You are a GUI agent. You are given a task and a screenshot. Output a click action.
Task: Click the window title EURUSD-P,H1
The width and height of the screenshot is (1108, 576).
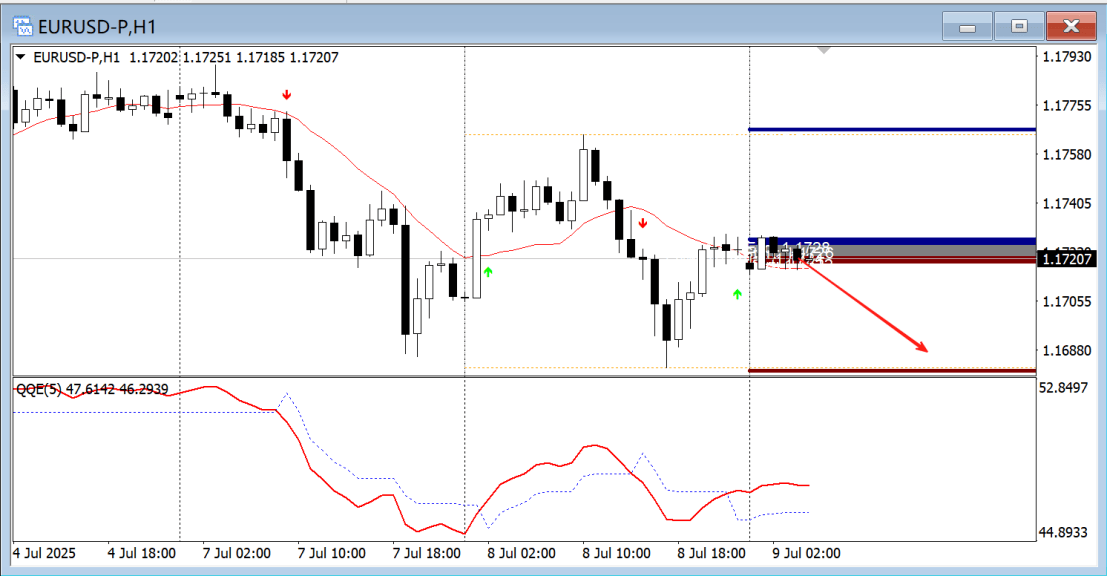97,27
